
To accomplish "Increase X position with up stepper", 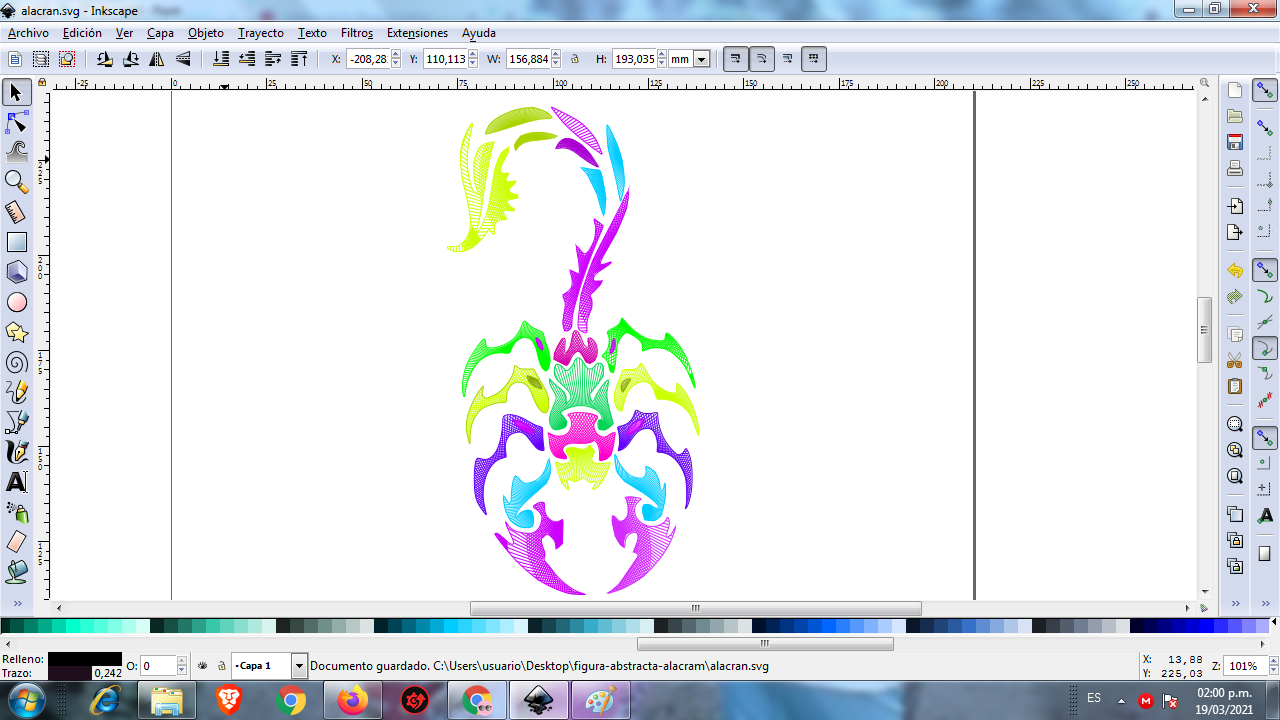I will 396,54.
